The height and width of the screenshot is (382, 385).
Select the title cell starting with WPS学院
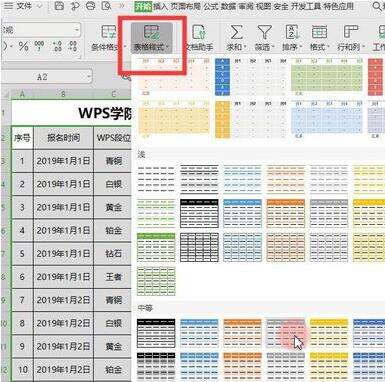[x=72, y=113]
